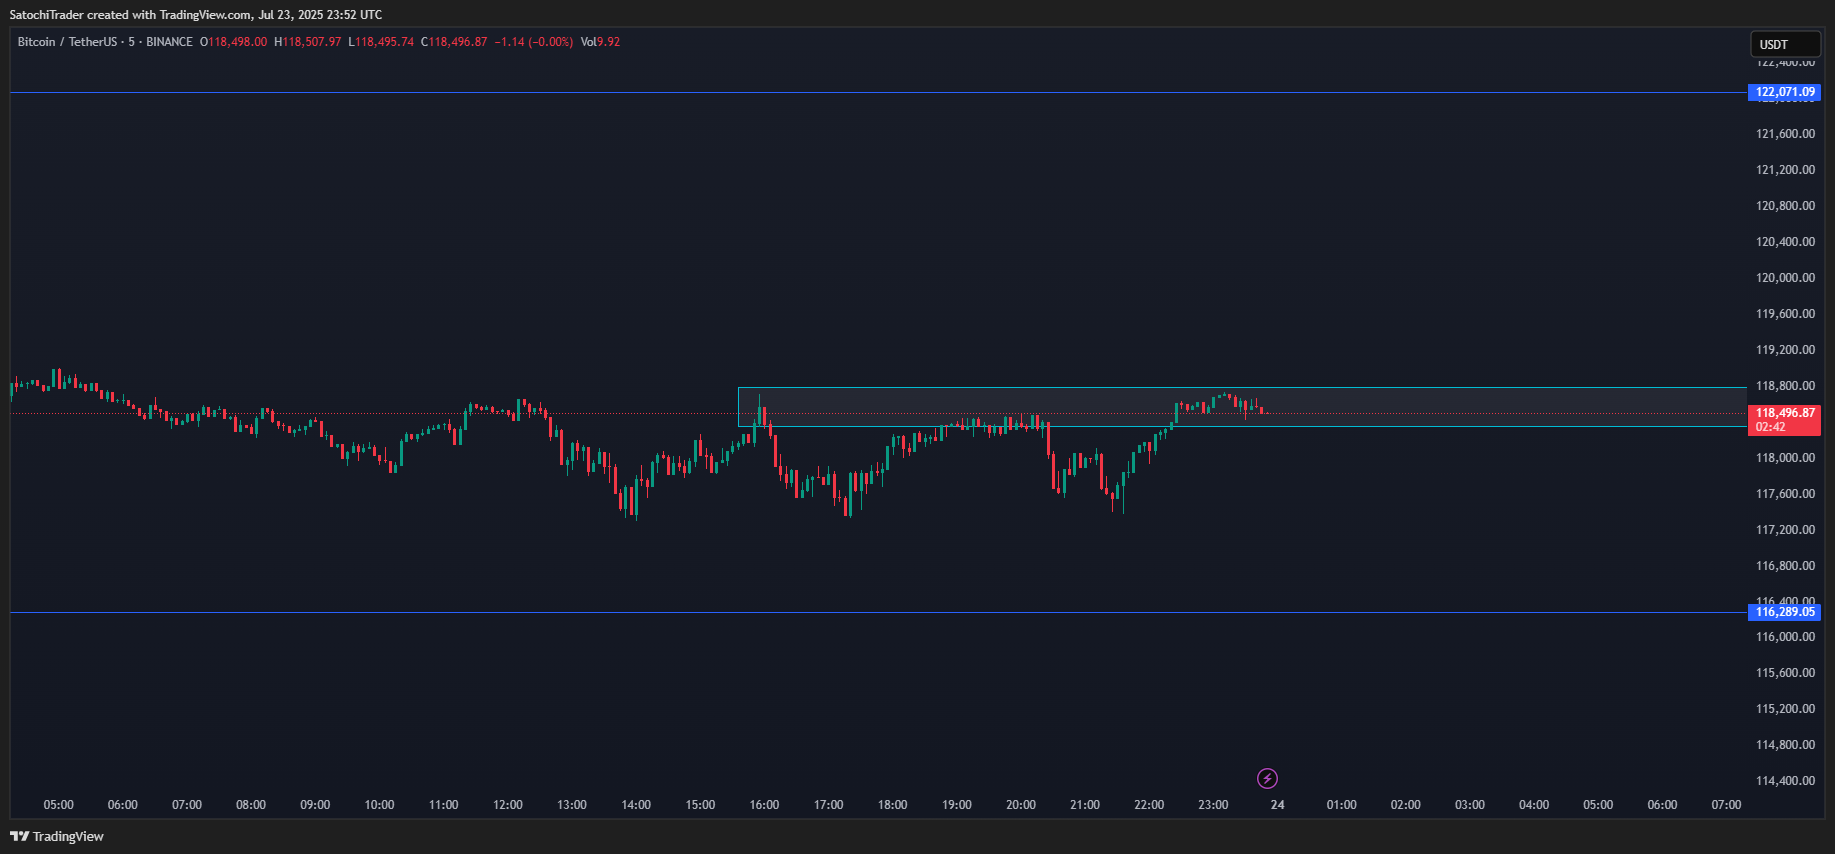Click the 24 date label on time axis
The image size is (1835, 854).
click(1277, 805)
